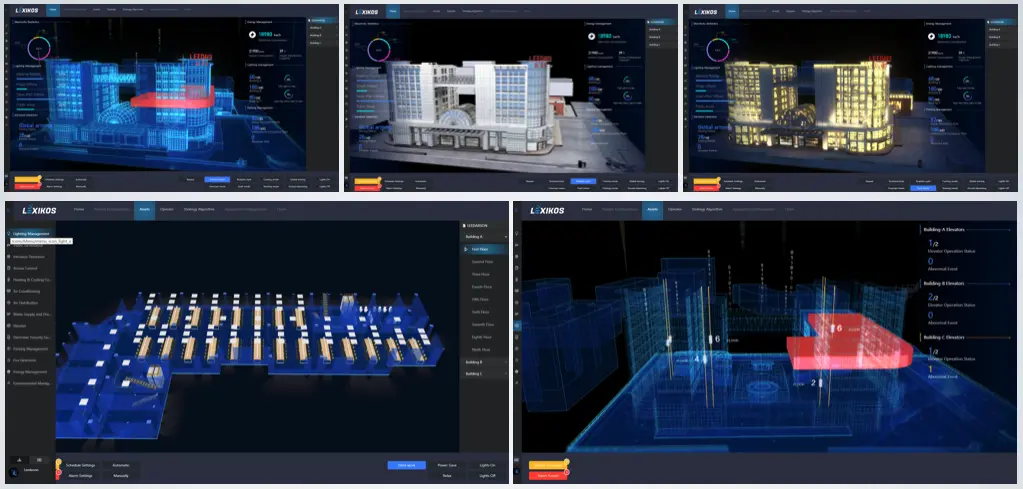
Task: Click Intrusion Detection icon in floor-plan sidebar
Action: (x=8, y=257)
